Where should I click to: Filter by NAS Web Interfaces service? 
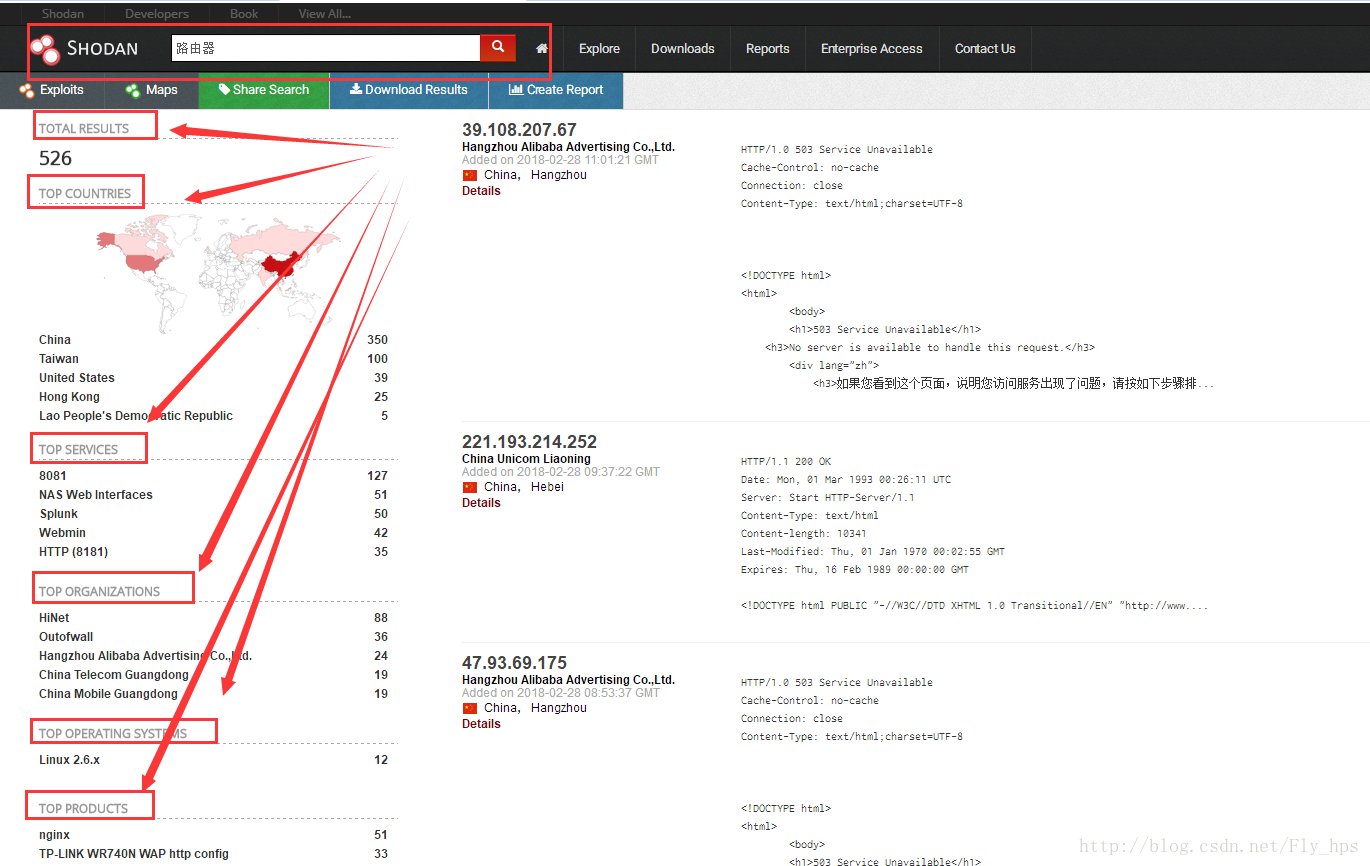pyautogui.click(x=96, y=495)
